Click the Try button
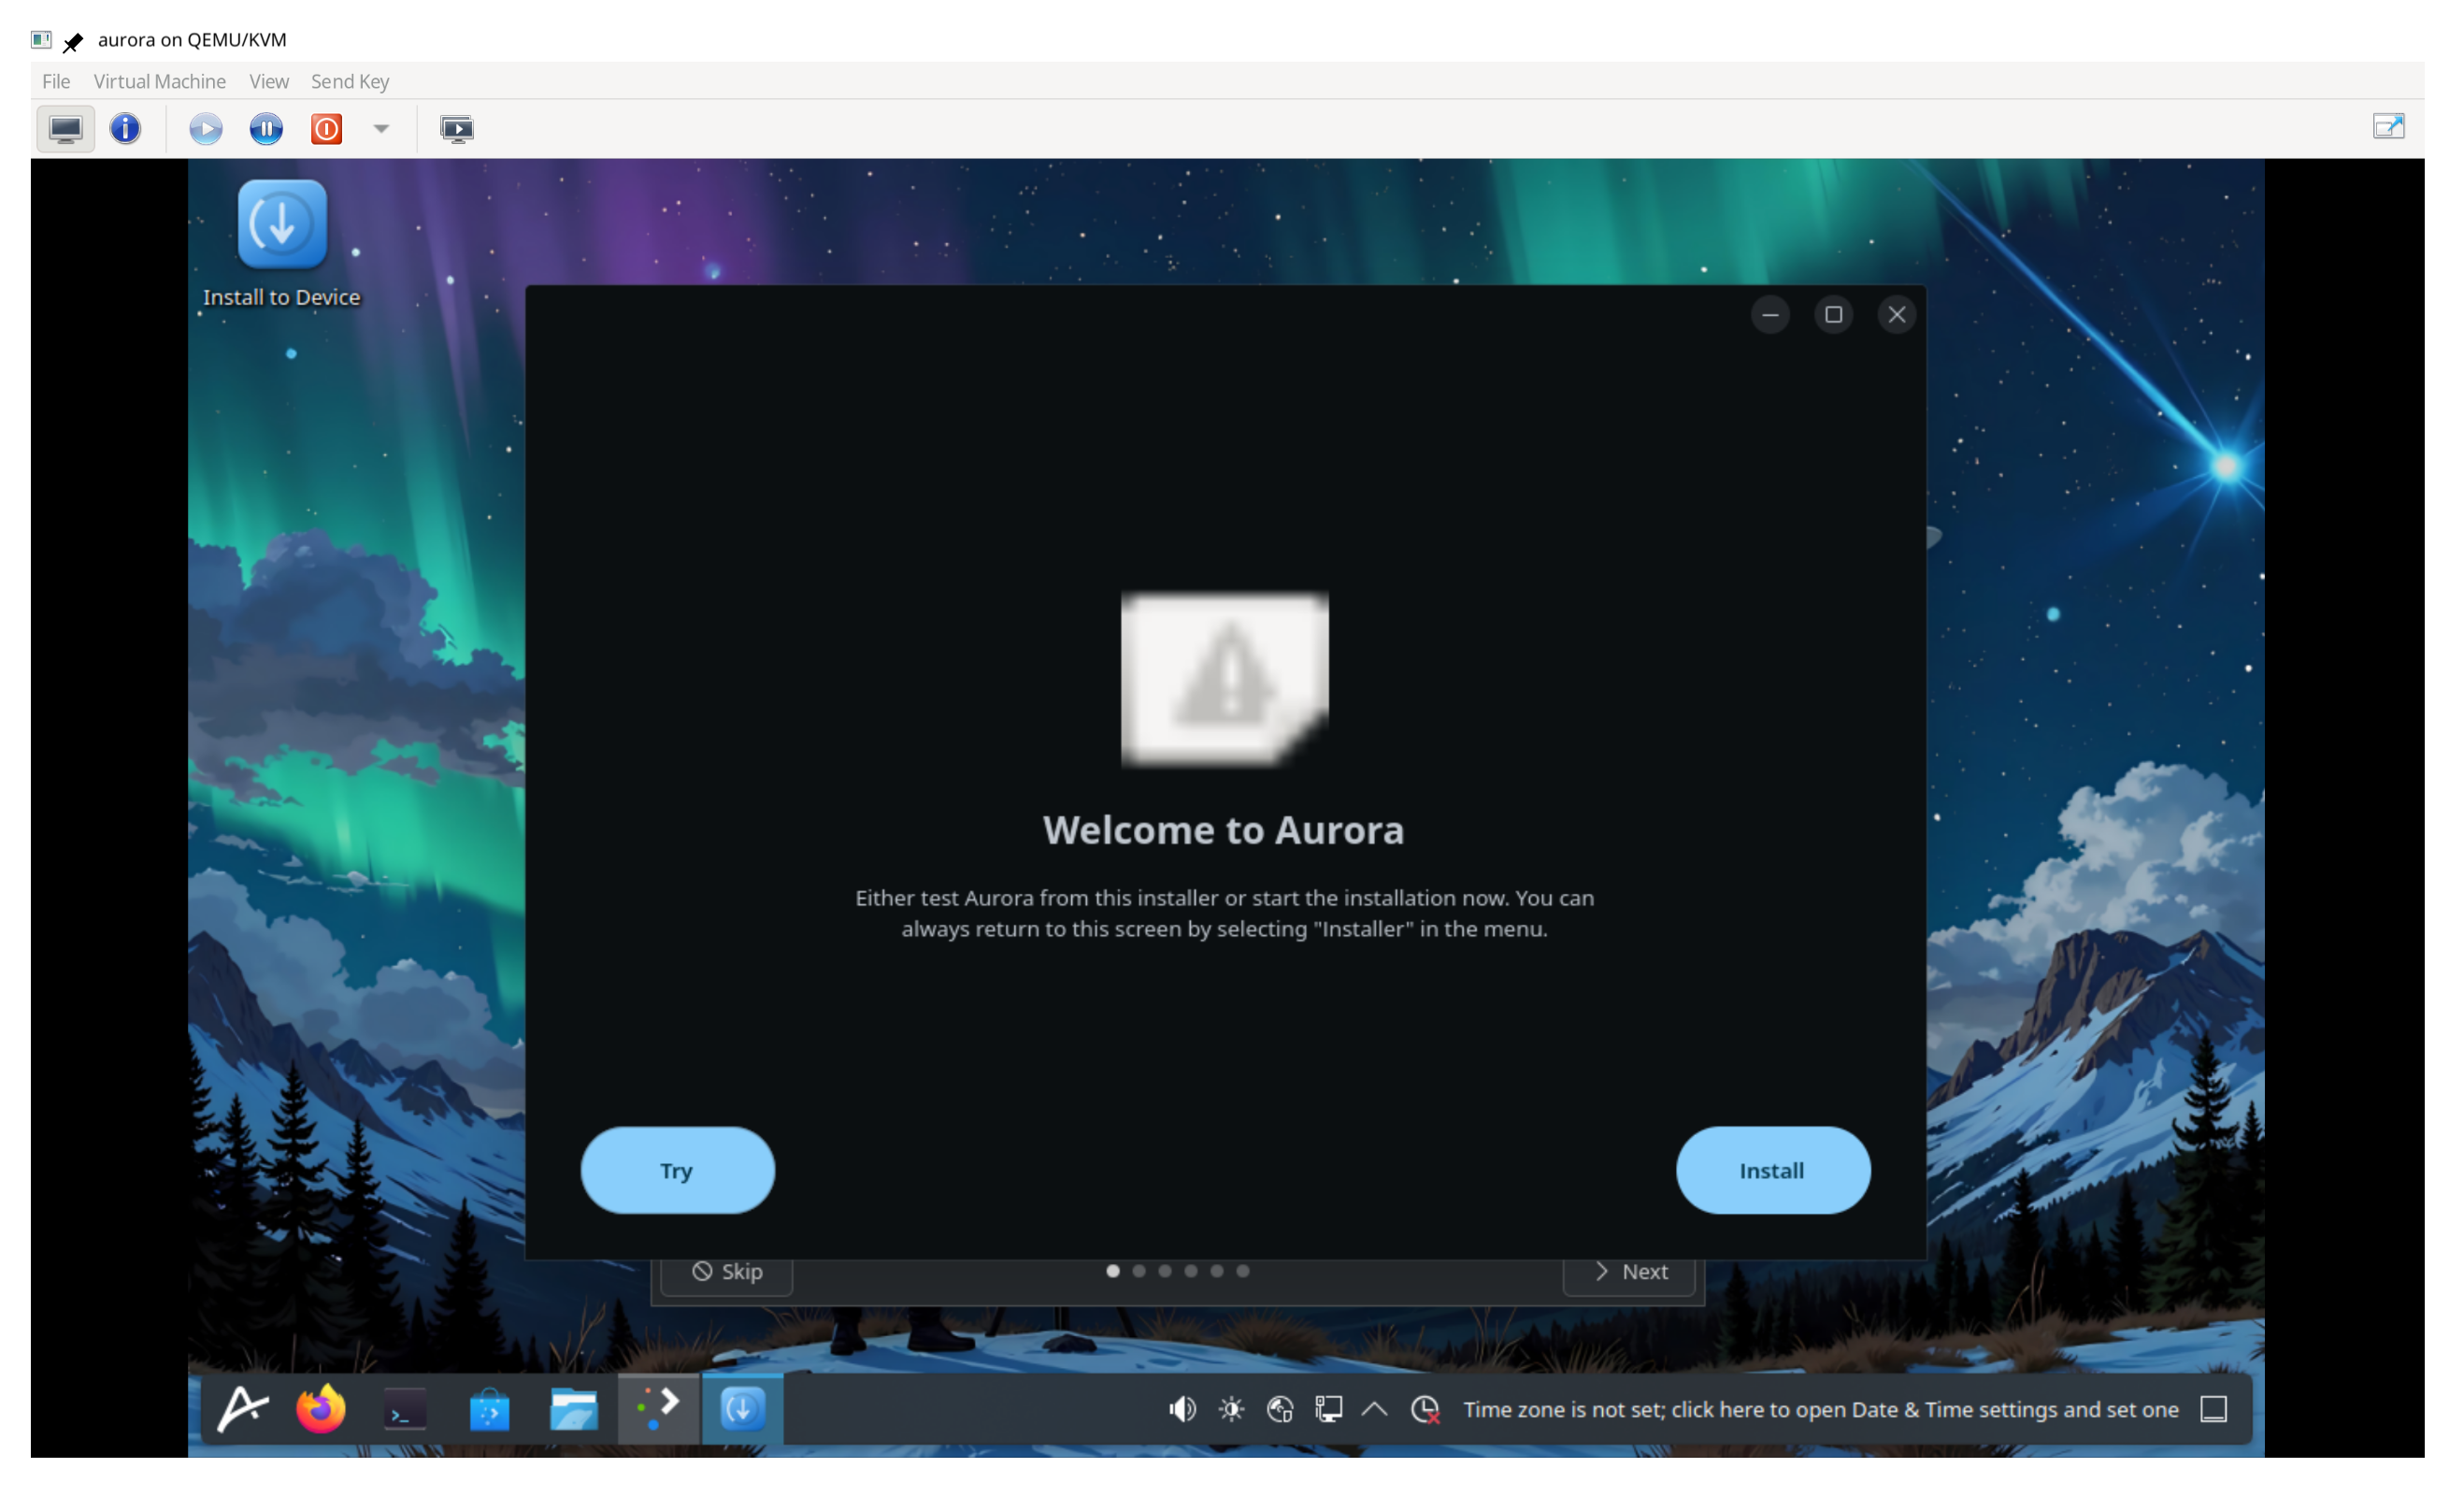 click(677, 1170)
